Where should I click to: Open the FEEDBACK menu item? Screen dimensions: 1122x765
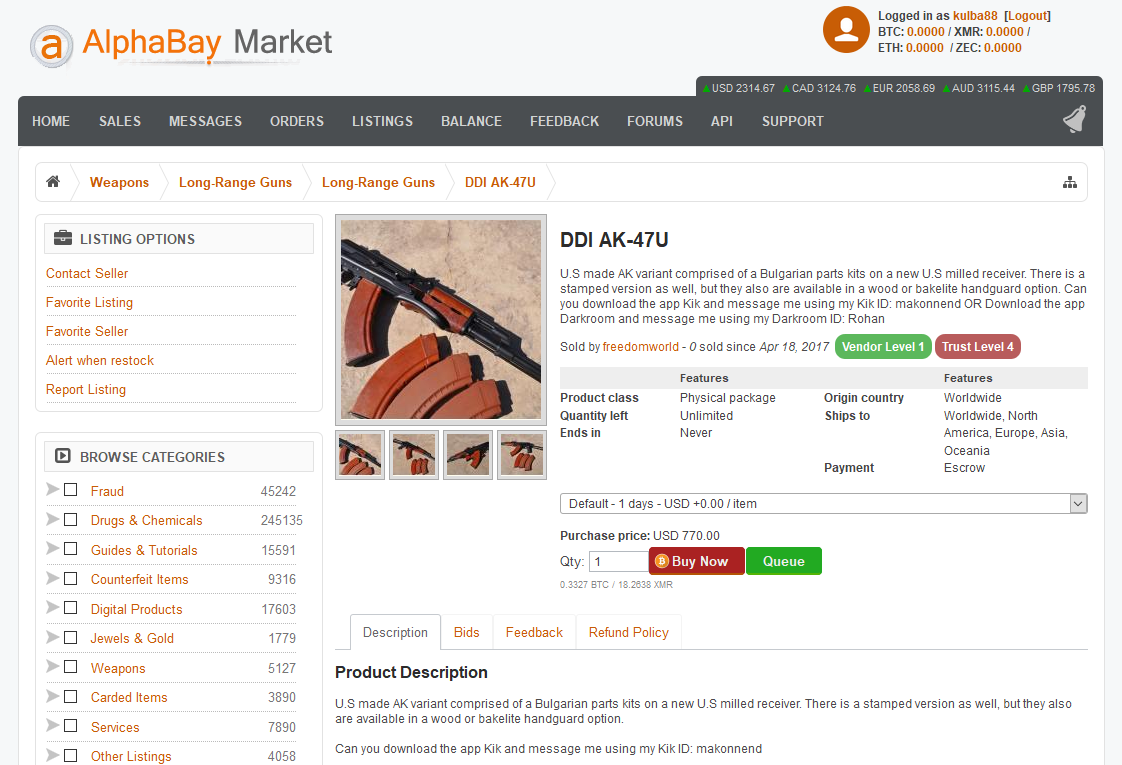pos(565,121)
